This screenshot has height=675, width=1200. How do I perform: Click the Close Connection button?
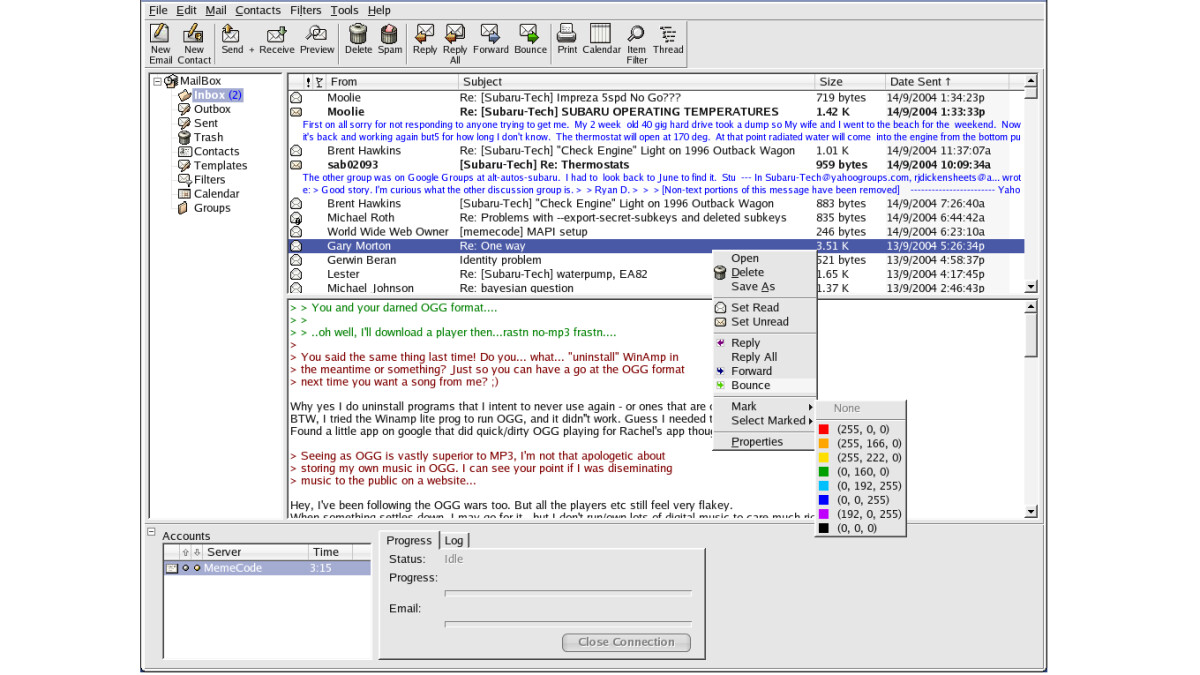[x=626, y=642]
